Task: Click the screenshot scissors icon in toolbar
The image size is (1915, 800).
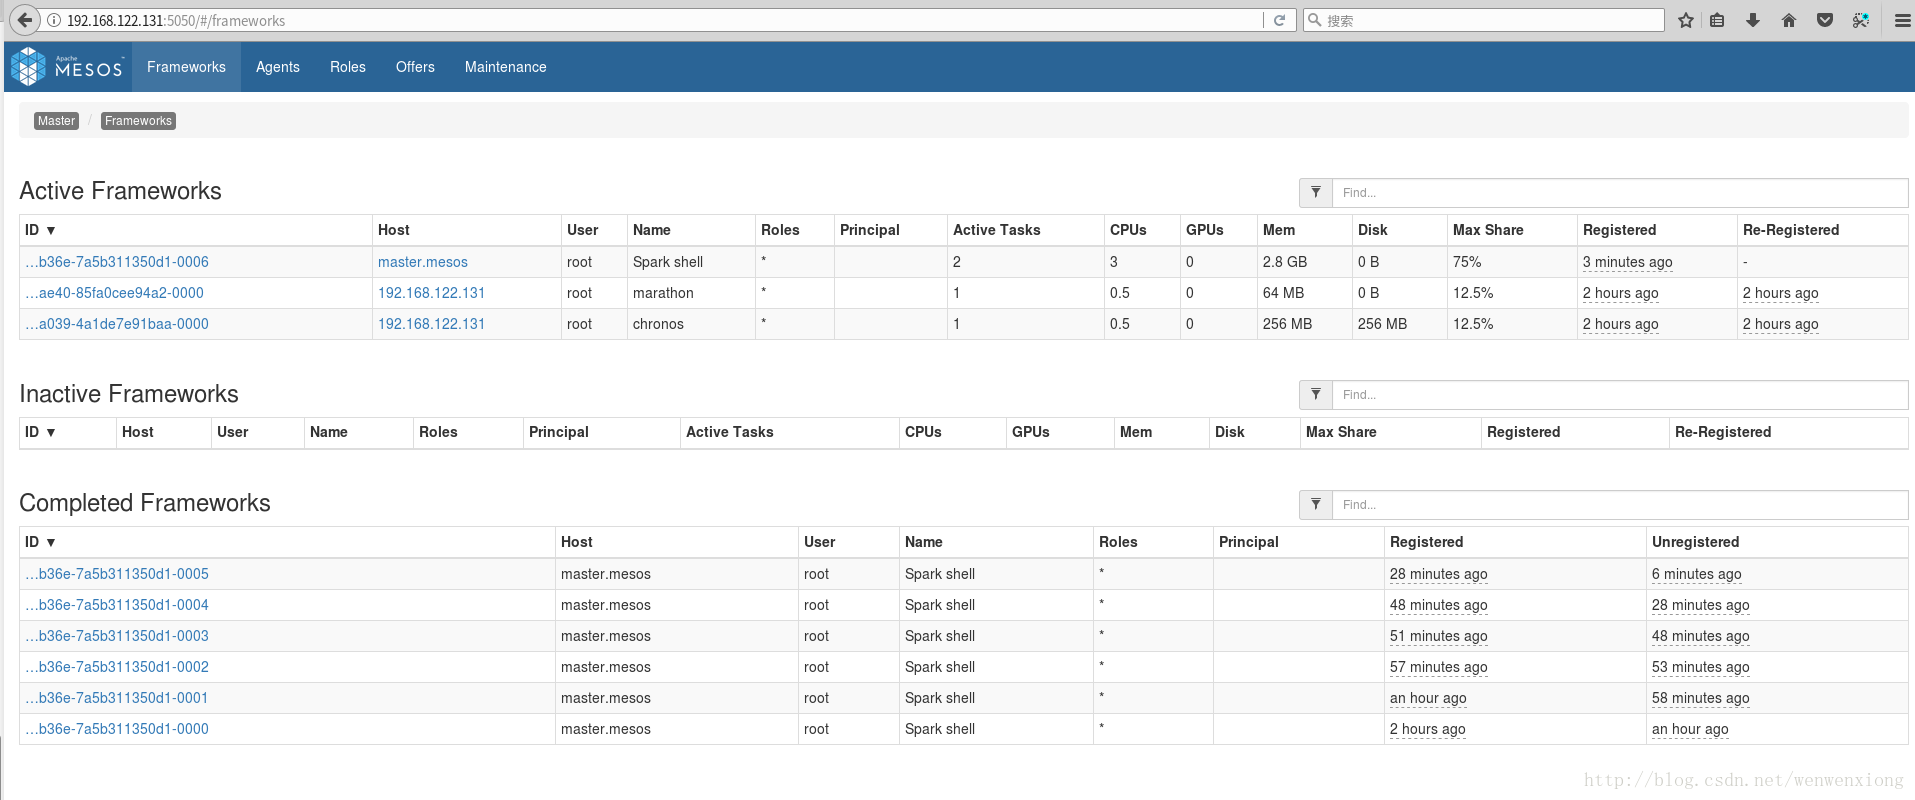Action: tap(1861, 20)
